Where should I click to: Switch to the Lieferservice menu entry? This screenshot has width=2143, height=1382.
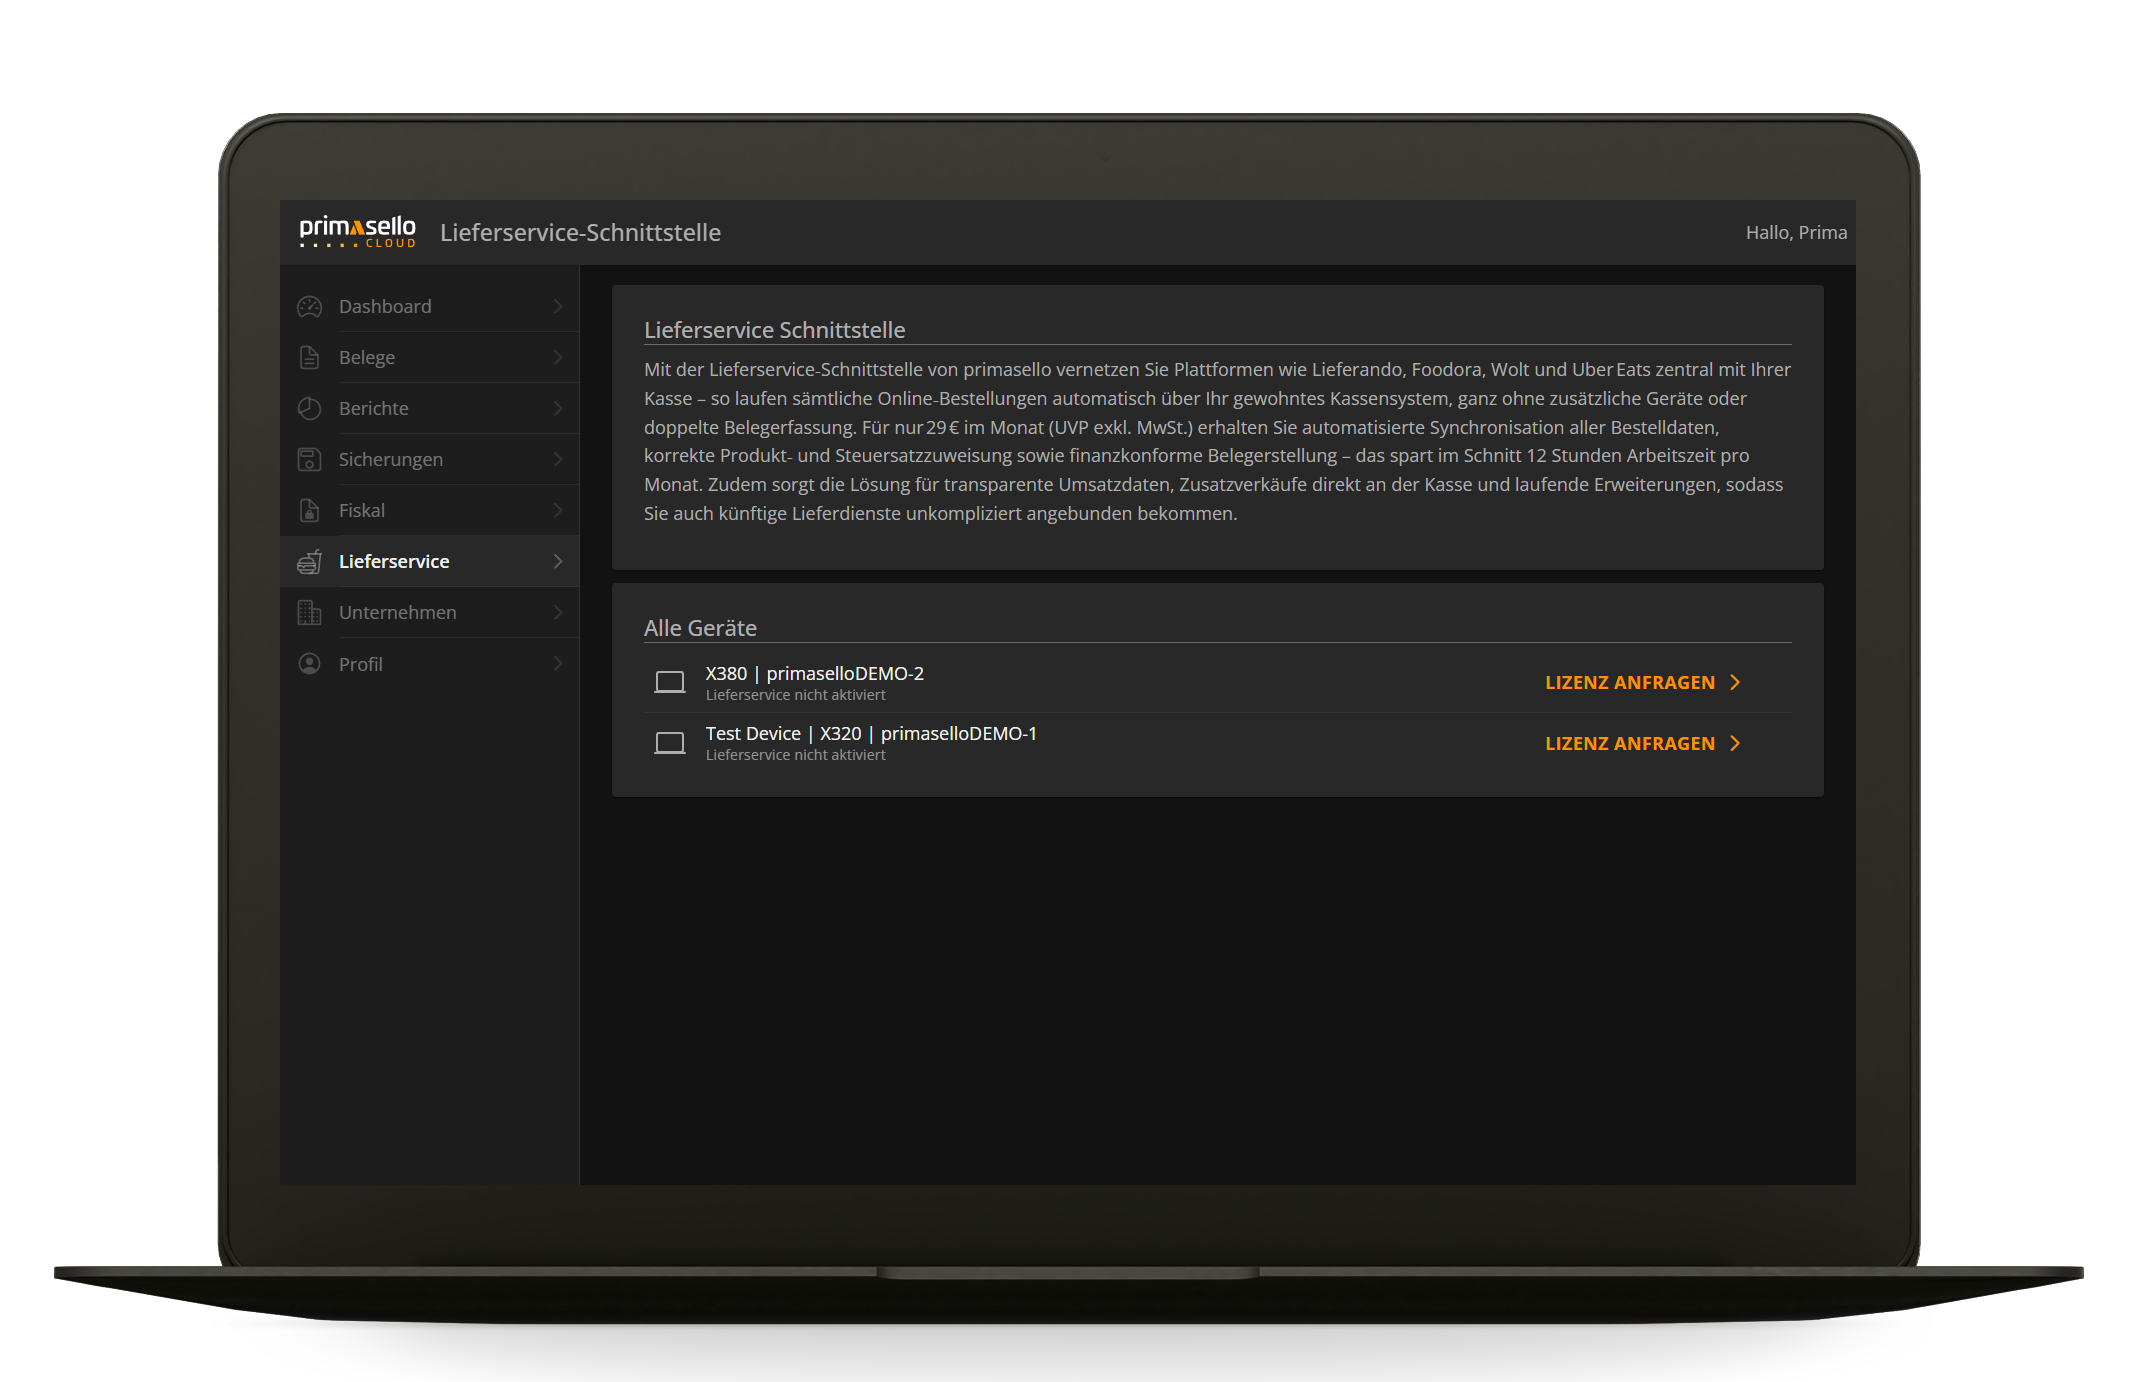(x=394, y=561)
